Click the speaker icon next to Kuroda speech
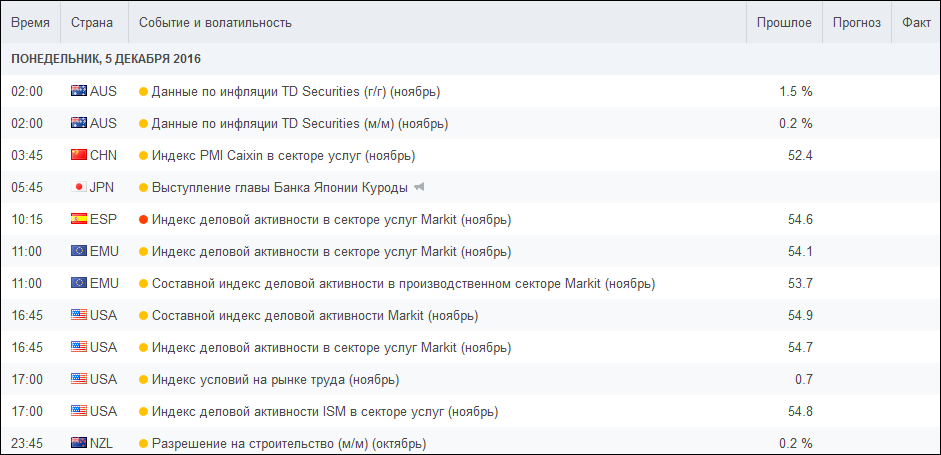The width and height of the screenshot is (941, 455). click(x=420, y=188)
